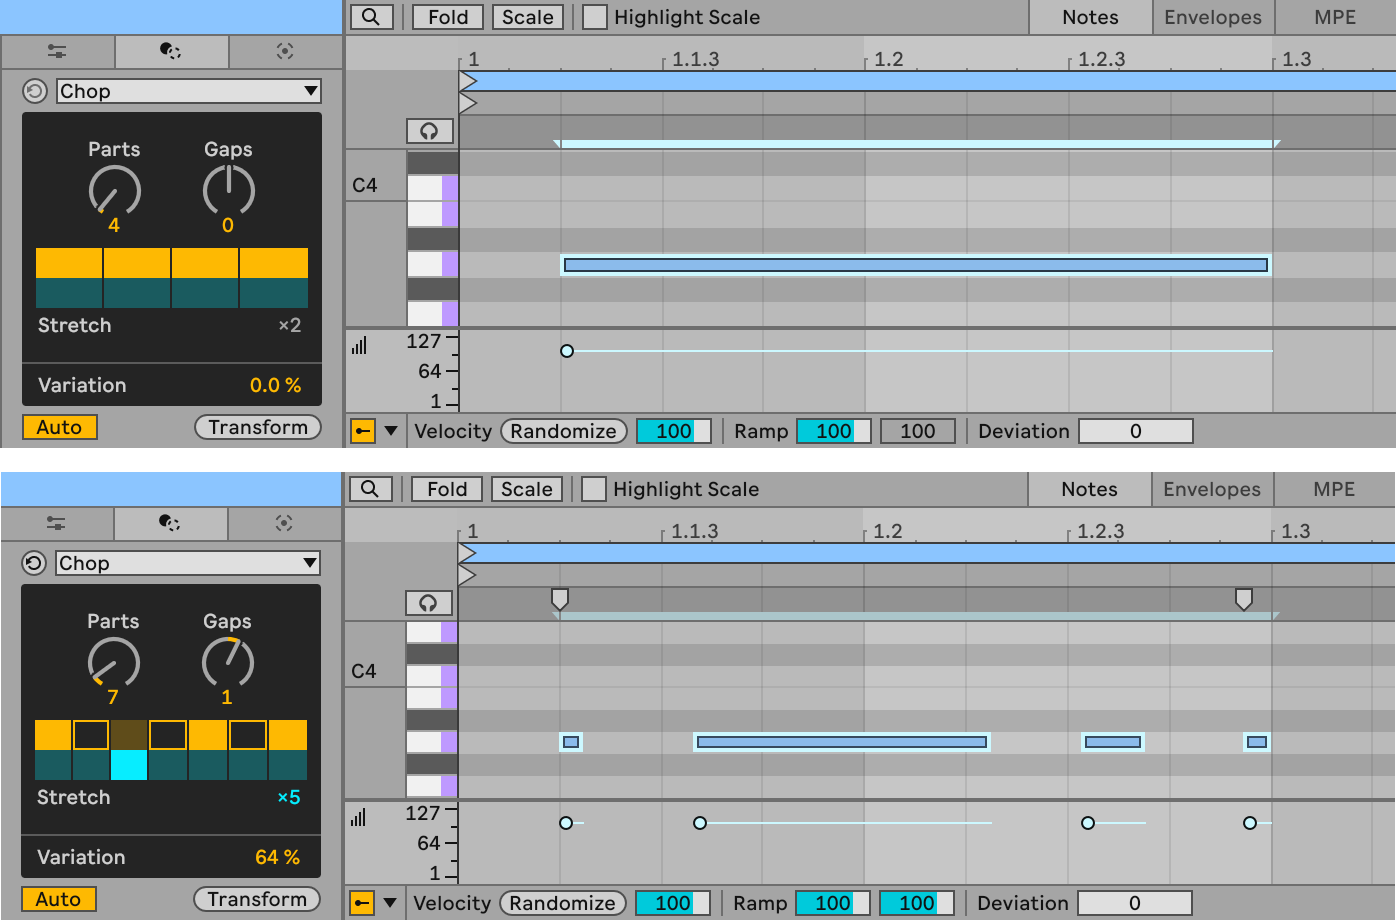Click the yellow lane selector icon in the bottom editor
1396x920 pixels.
click(361, 903)
